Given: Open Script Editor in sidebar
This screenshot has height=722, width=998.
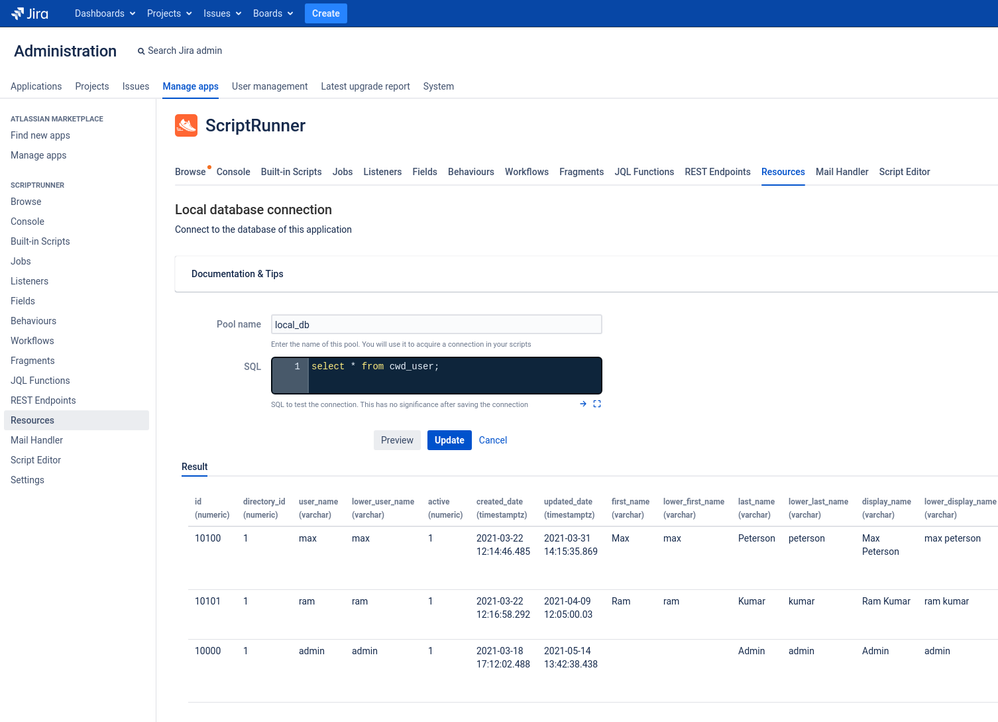Looking at the screenshot, I should click(36, 460).
